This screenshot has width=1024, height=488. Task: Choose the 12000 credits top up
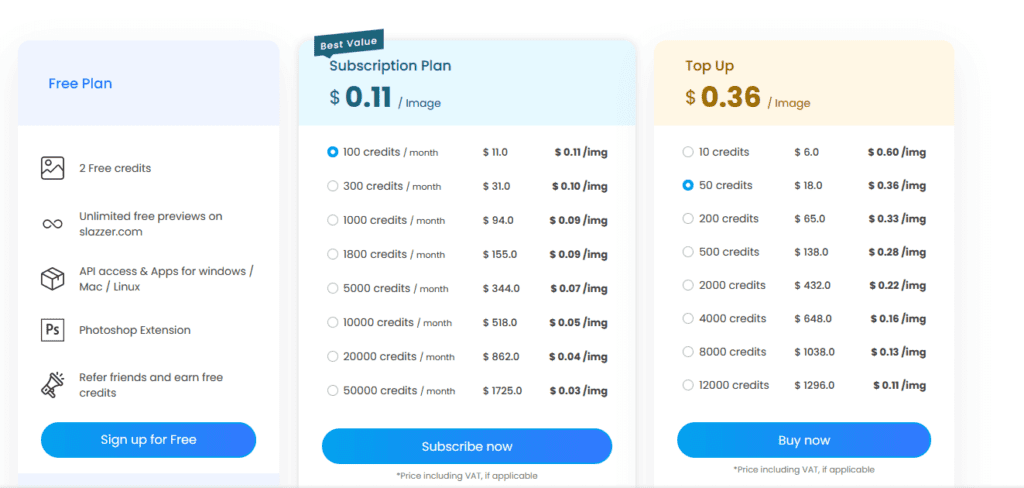687,385
